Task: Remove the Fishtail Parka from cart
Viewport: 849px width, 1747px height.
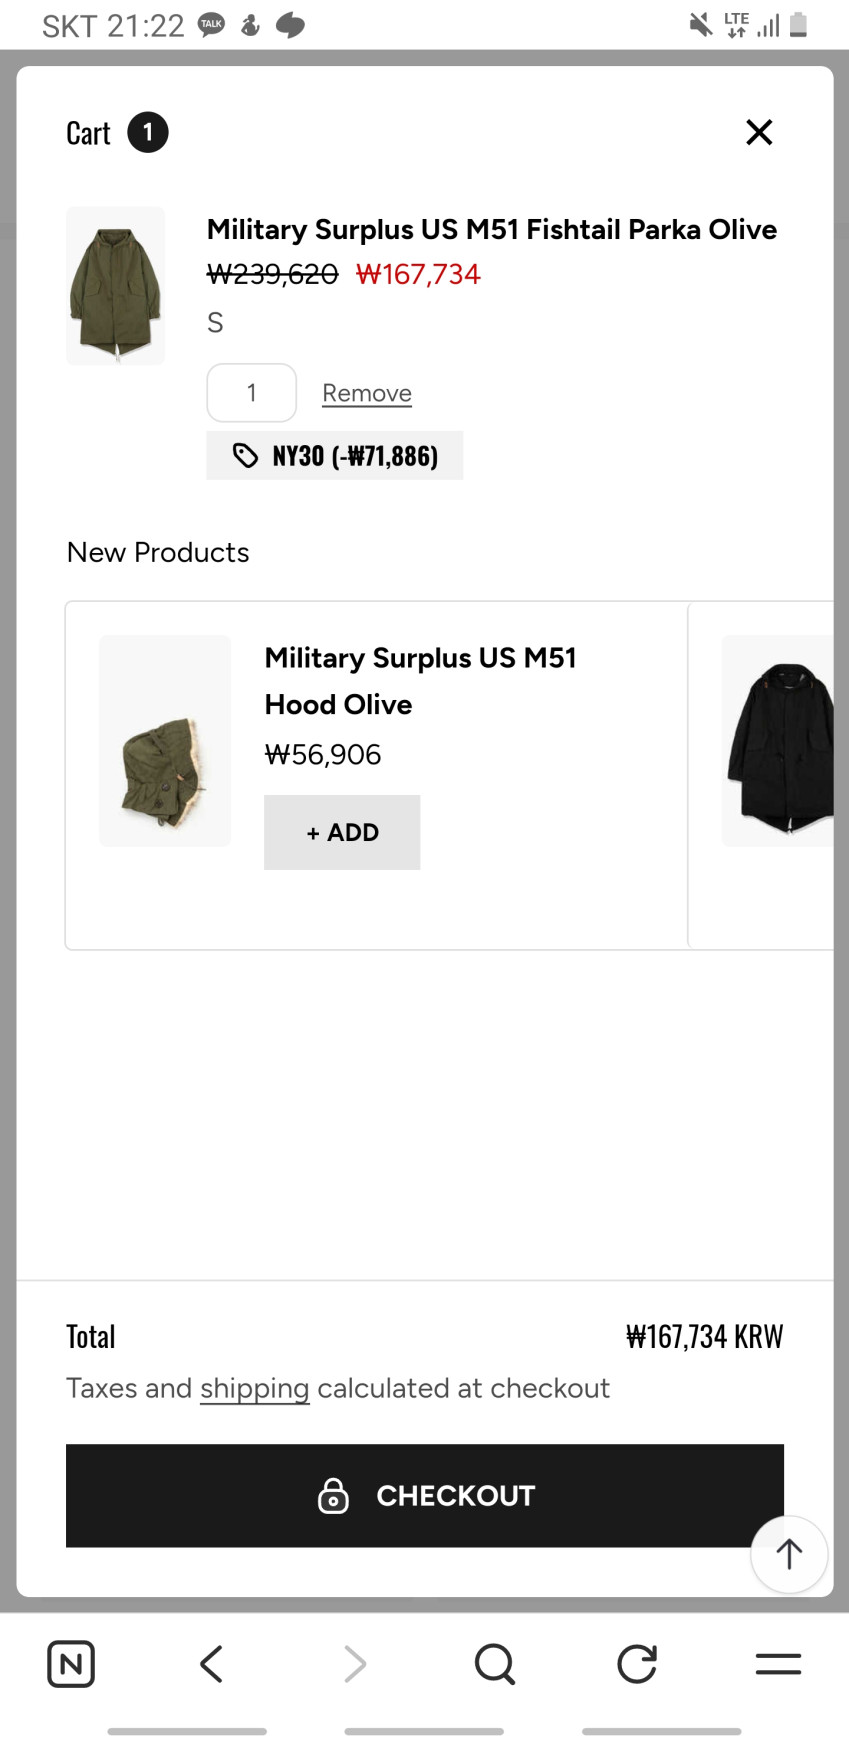Action: (x=367, y=393)
